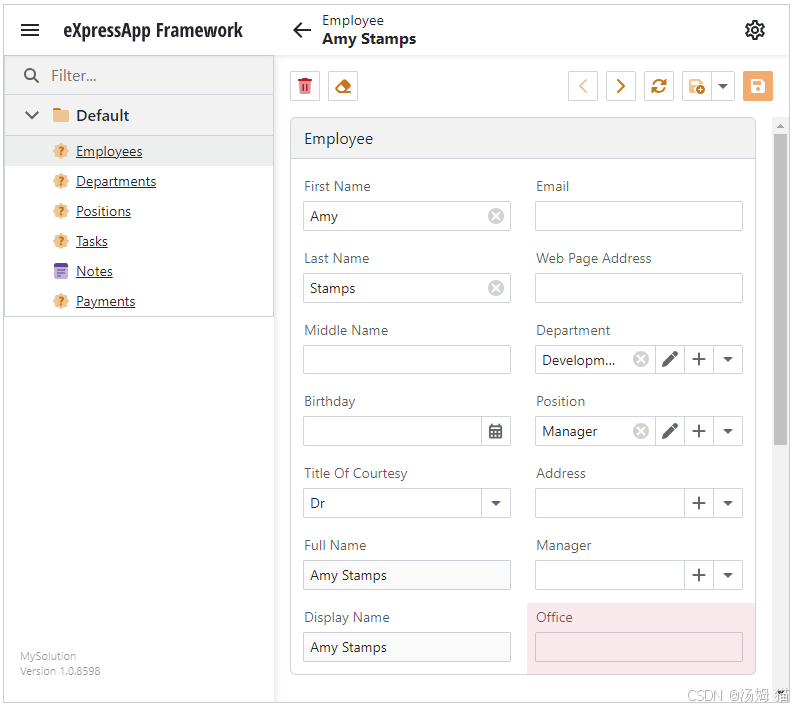Image resolution: width=796 pixels, height=709 pixels.
Task: Expand the Manager dropdown list
Action: pyautogui.click(x=728, y=575)
